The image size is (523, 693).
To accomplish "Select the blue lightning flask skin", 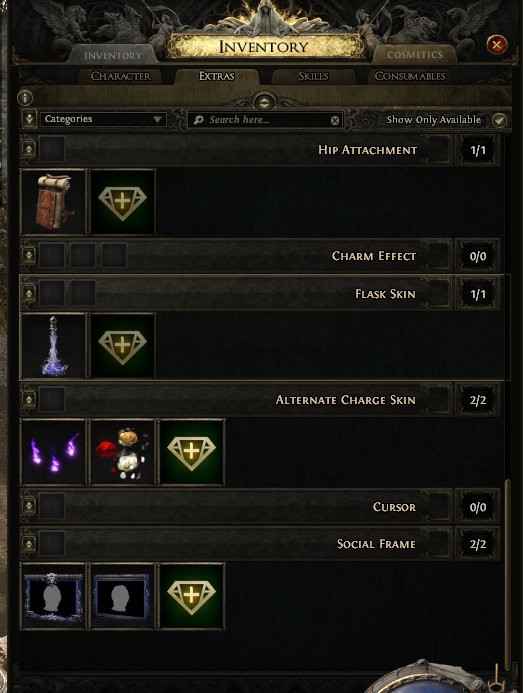I will [x=53, y=346].
